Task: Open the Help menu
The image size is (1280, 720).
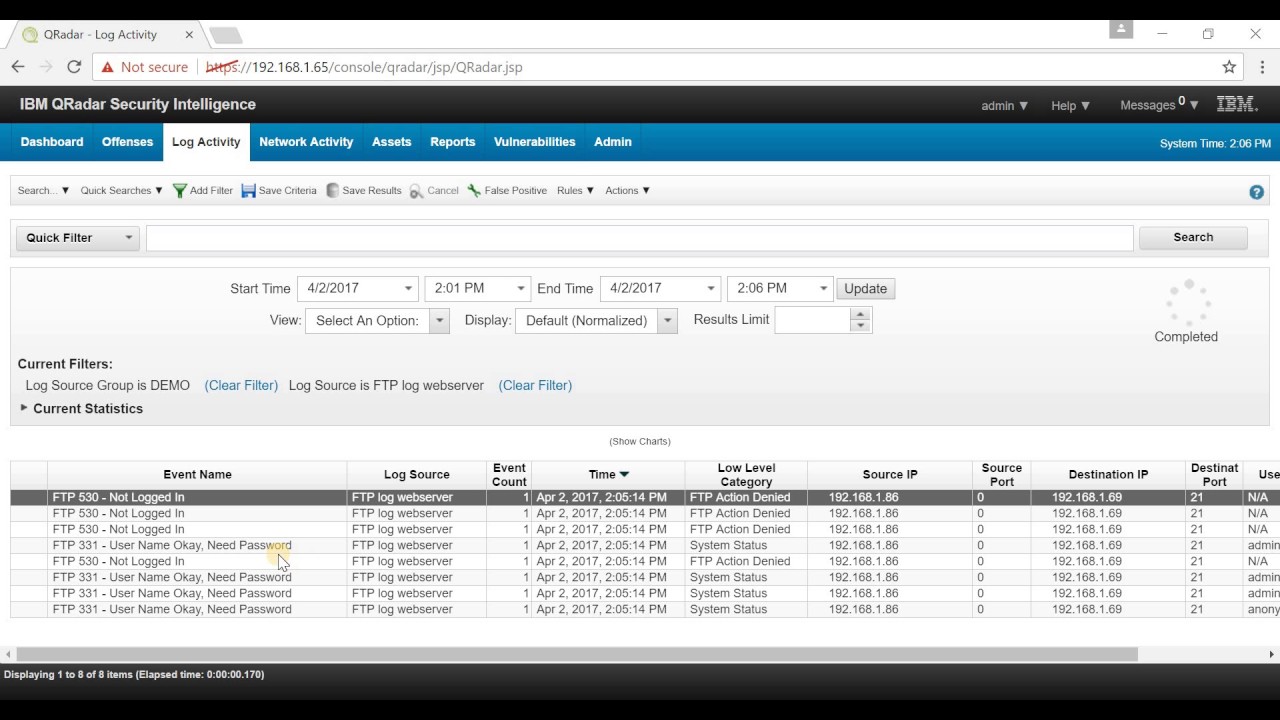Action: pyautogui.click(x=1070, y=105)
